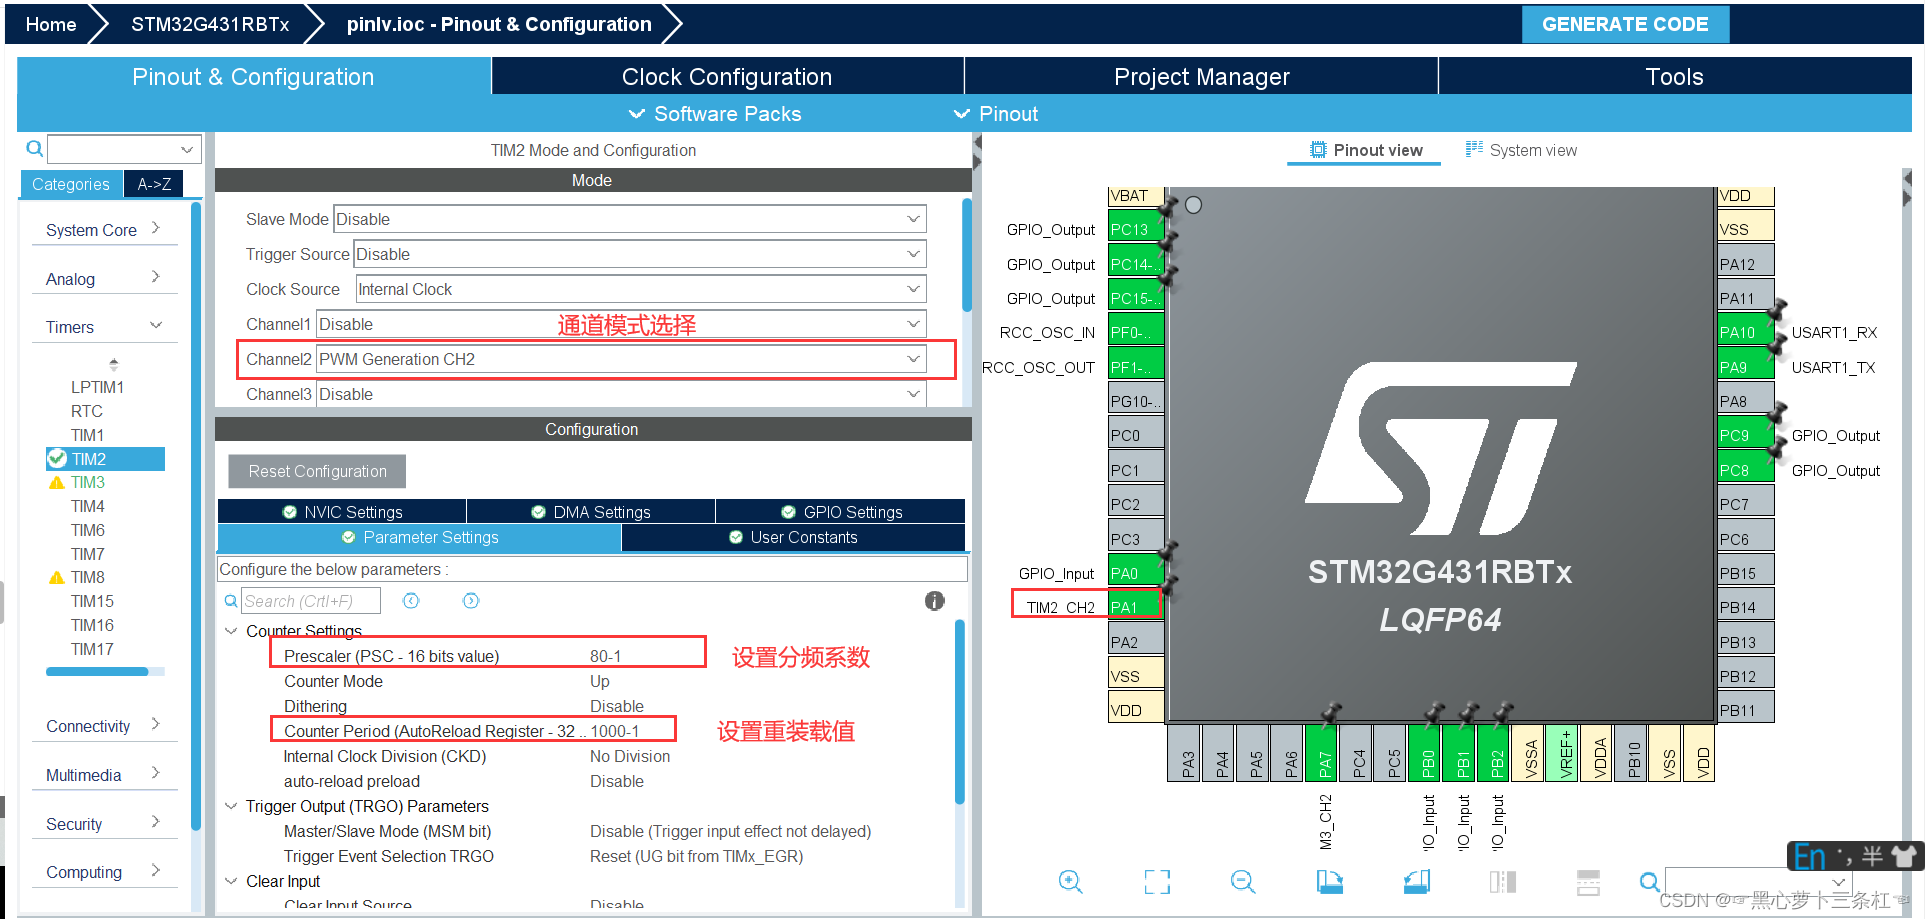Click the rotate right icon in pinout toolbar
Screen dimensions: 1925x919
pyautogui.click(x=1417, y=881)
